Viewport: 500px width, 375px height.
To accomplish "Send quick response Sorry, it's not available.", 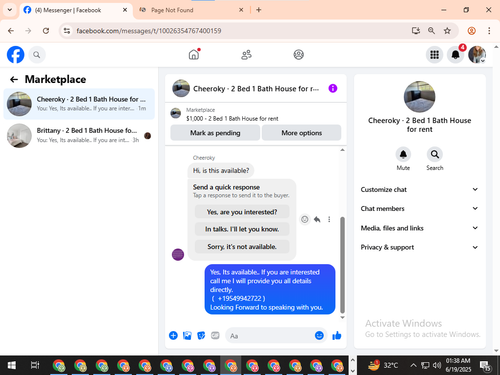I will click(242, 247).
